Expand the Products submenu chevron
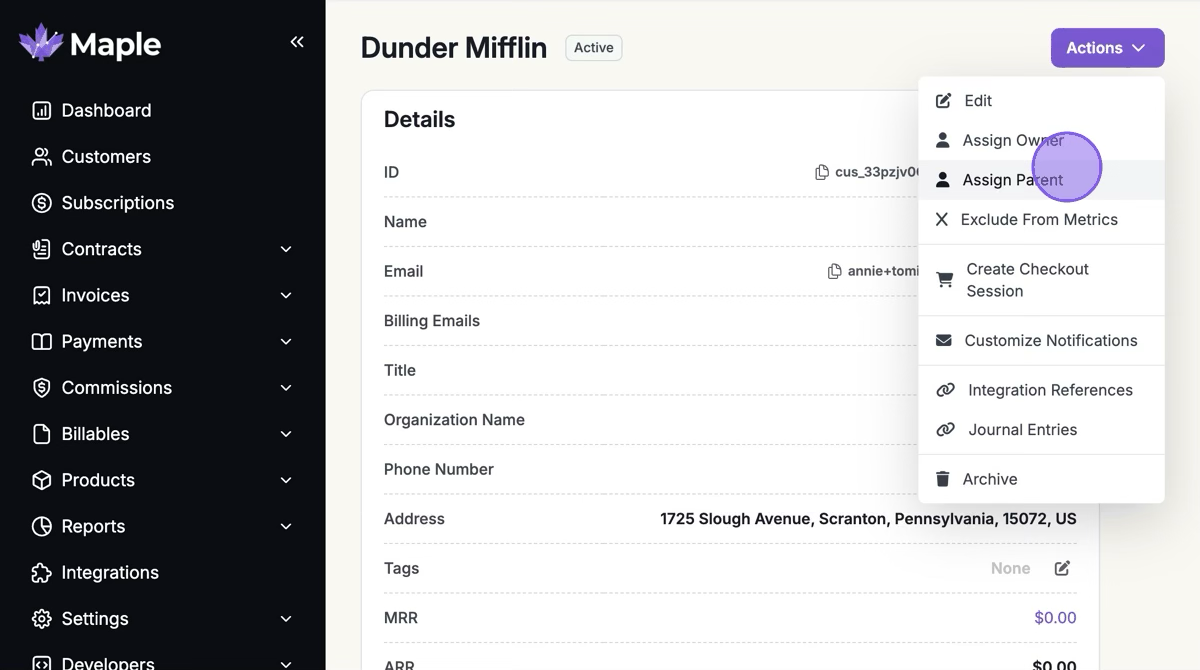Screen dimensions: 1200x670 pos(286,480)
